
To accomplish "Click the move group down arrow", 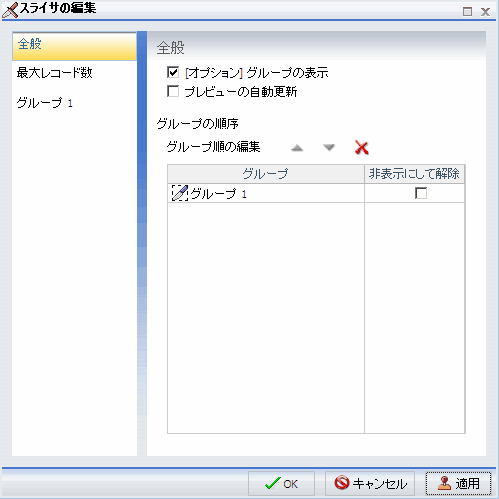I will click(329, 147).
